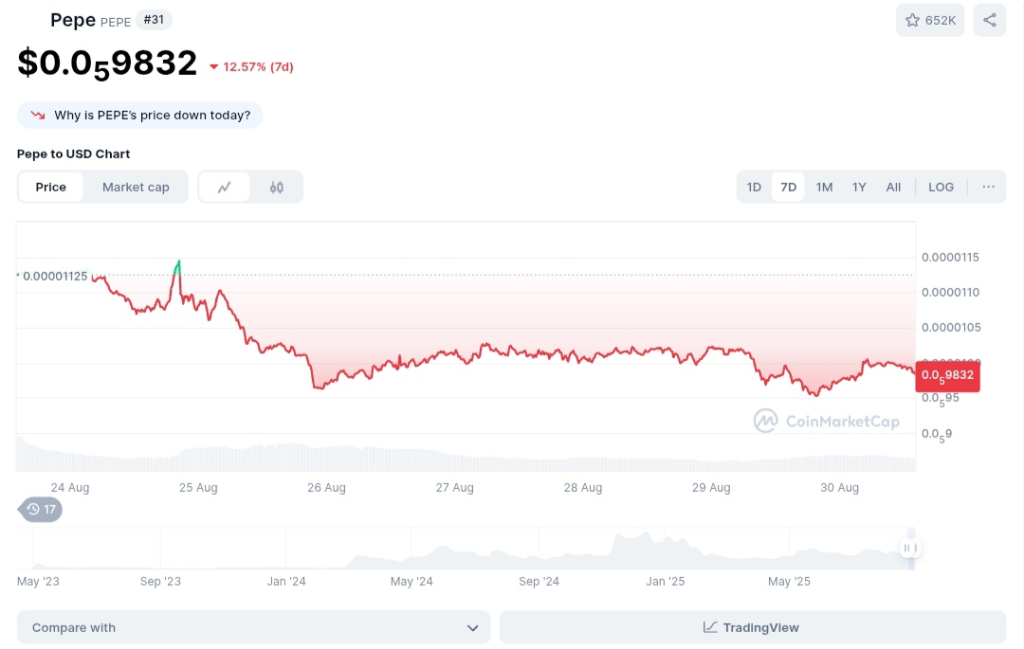This screenshot has height=649, width=1024.
Task: Select the 1M time range
Action: (x=824, y=187)
